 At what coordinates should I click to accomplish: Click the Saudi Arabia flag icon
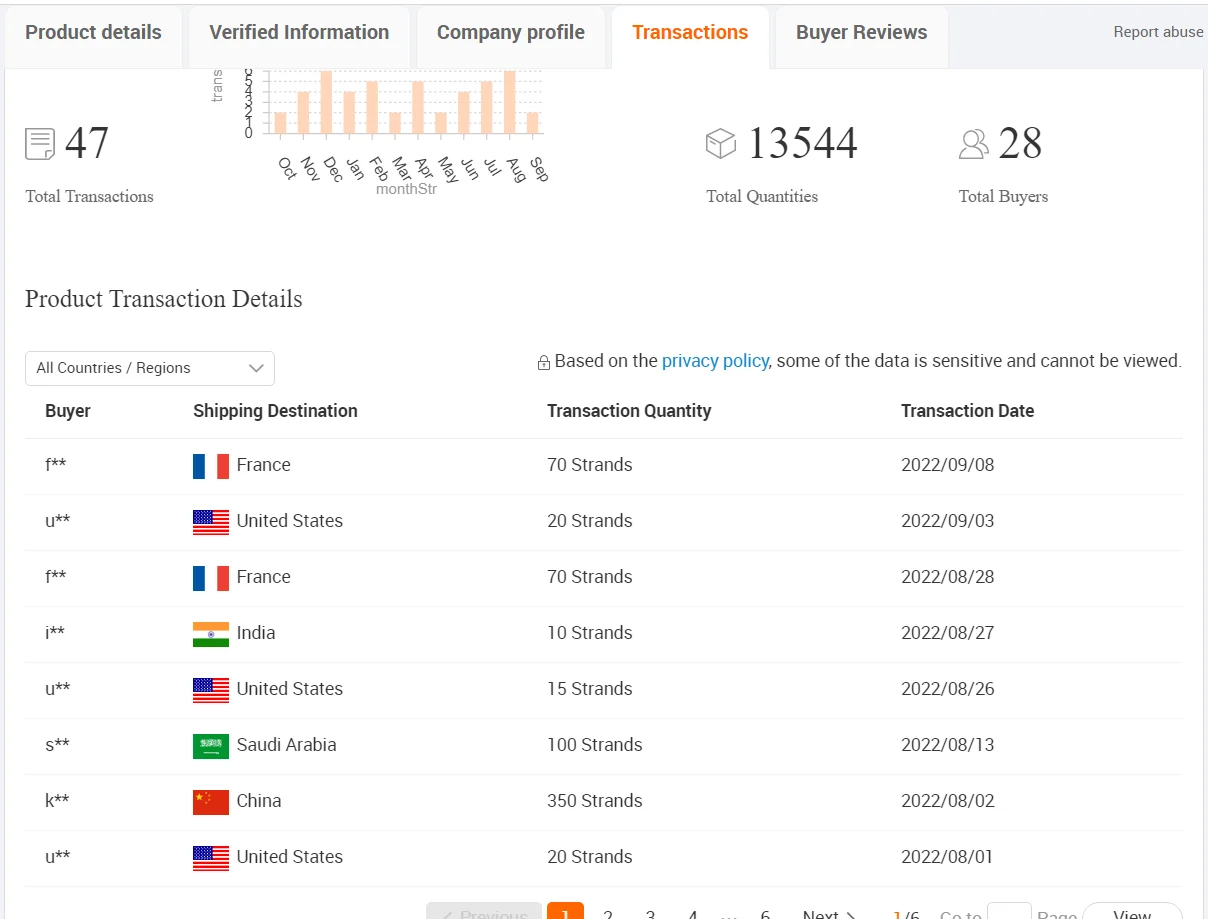[211, 746]
